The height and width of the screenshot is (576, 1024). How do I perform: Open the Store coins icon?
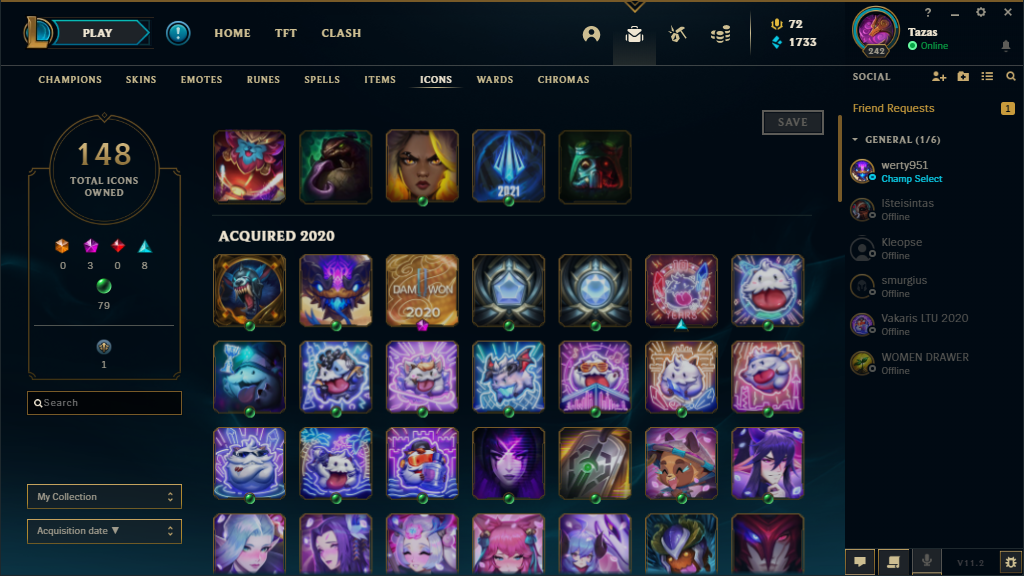coord(720,34)
